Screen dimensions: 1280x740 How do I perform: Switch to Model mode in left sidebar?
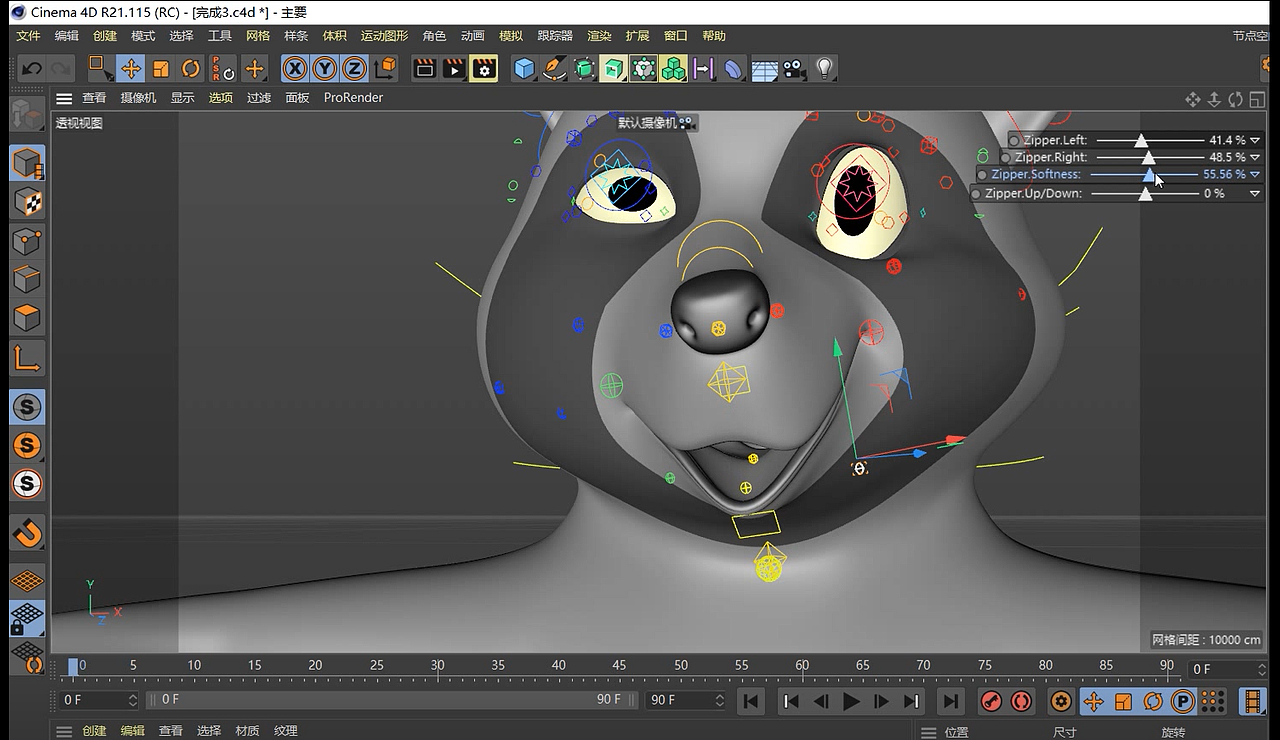coord(27,163)
